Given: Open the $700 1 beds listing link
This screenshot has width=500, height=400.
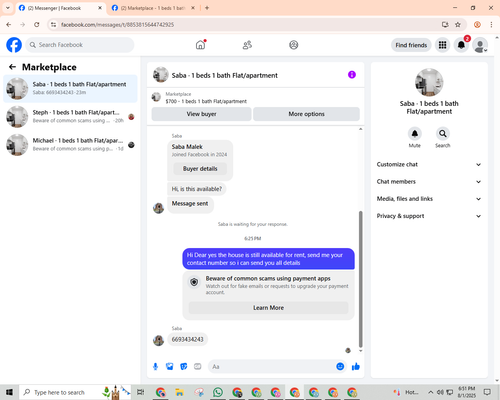Looking at the screenshot, I should click(206, 101).
